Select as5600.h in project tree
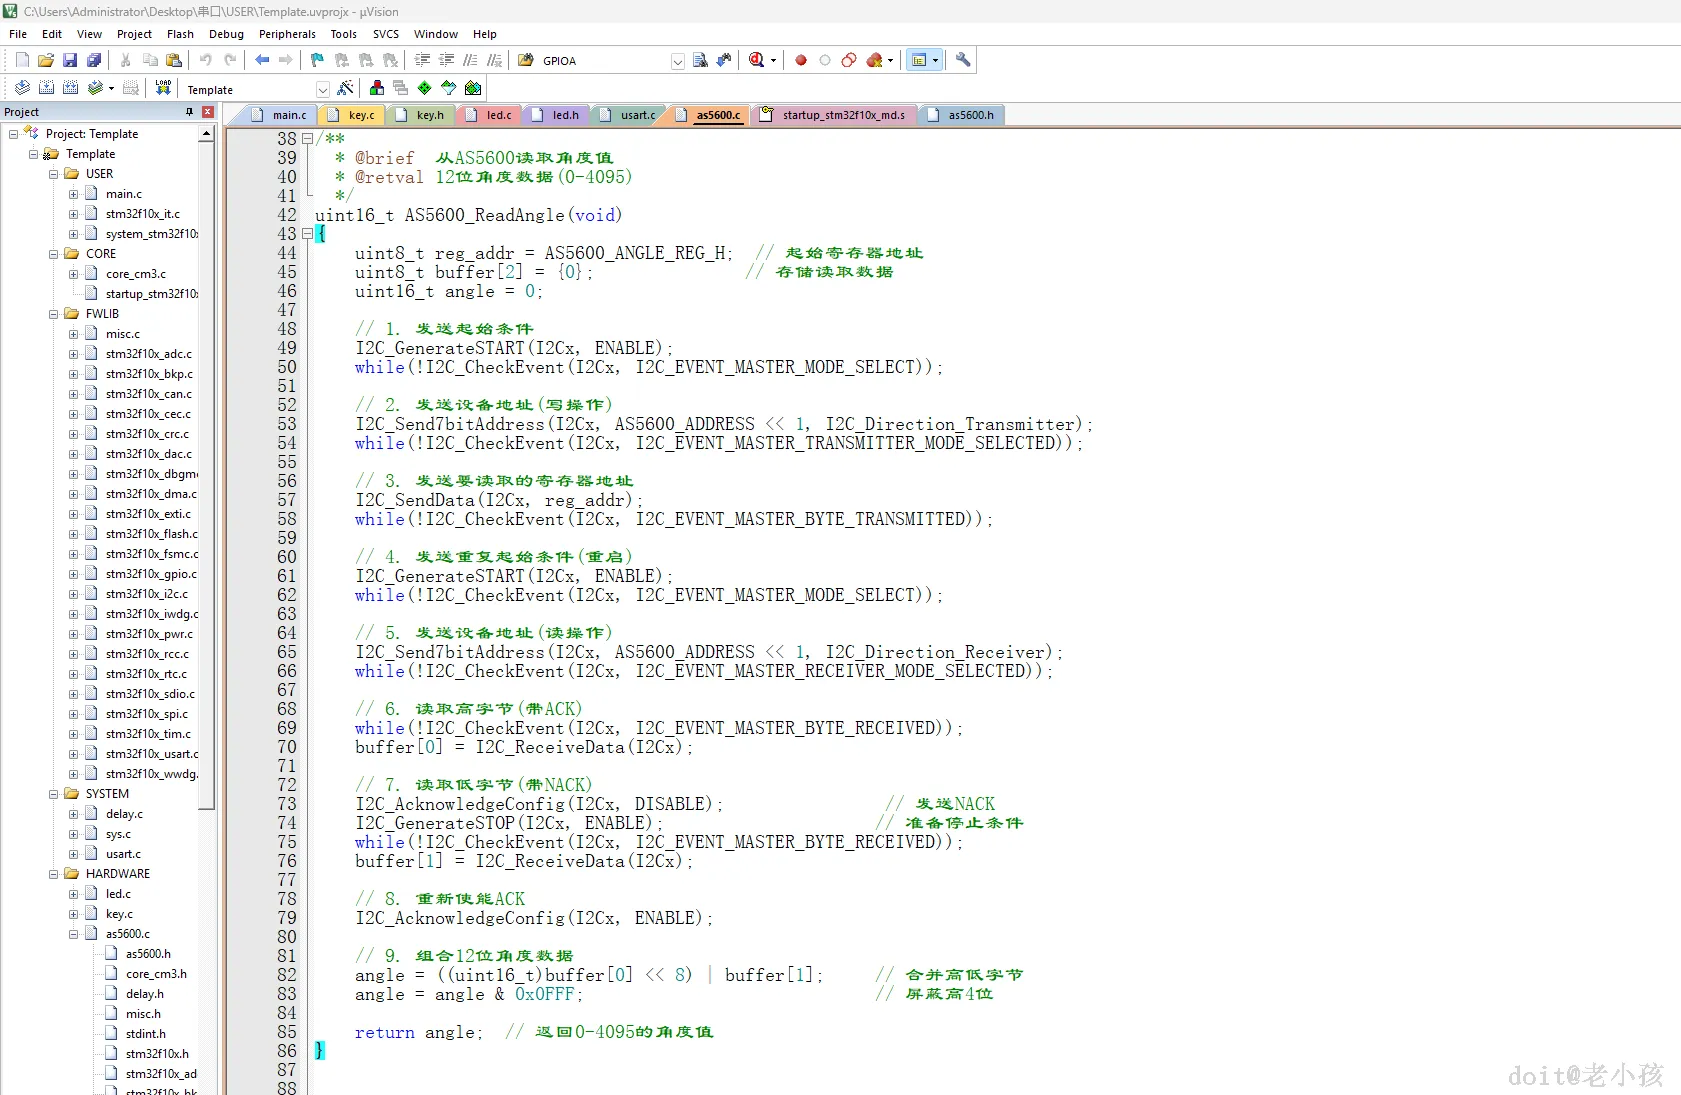The width and height of the screenshot is (1681, 1095). click(148, 954)
